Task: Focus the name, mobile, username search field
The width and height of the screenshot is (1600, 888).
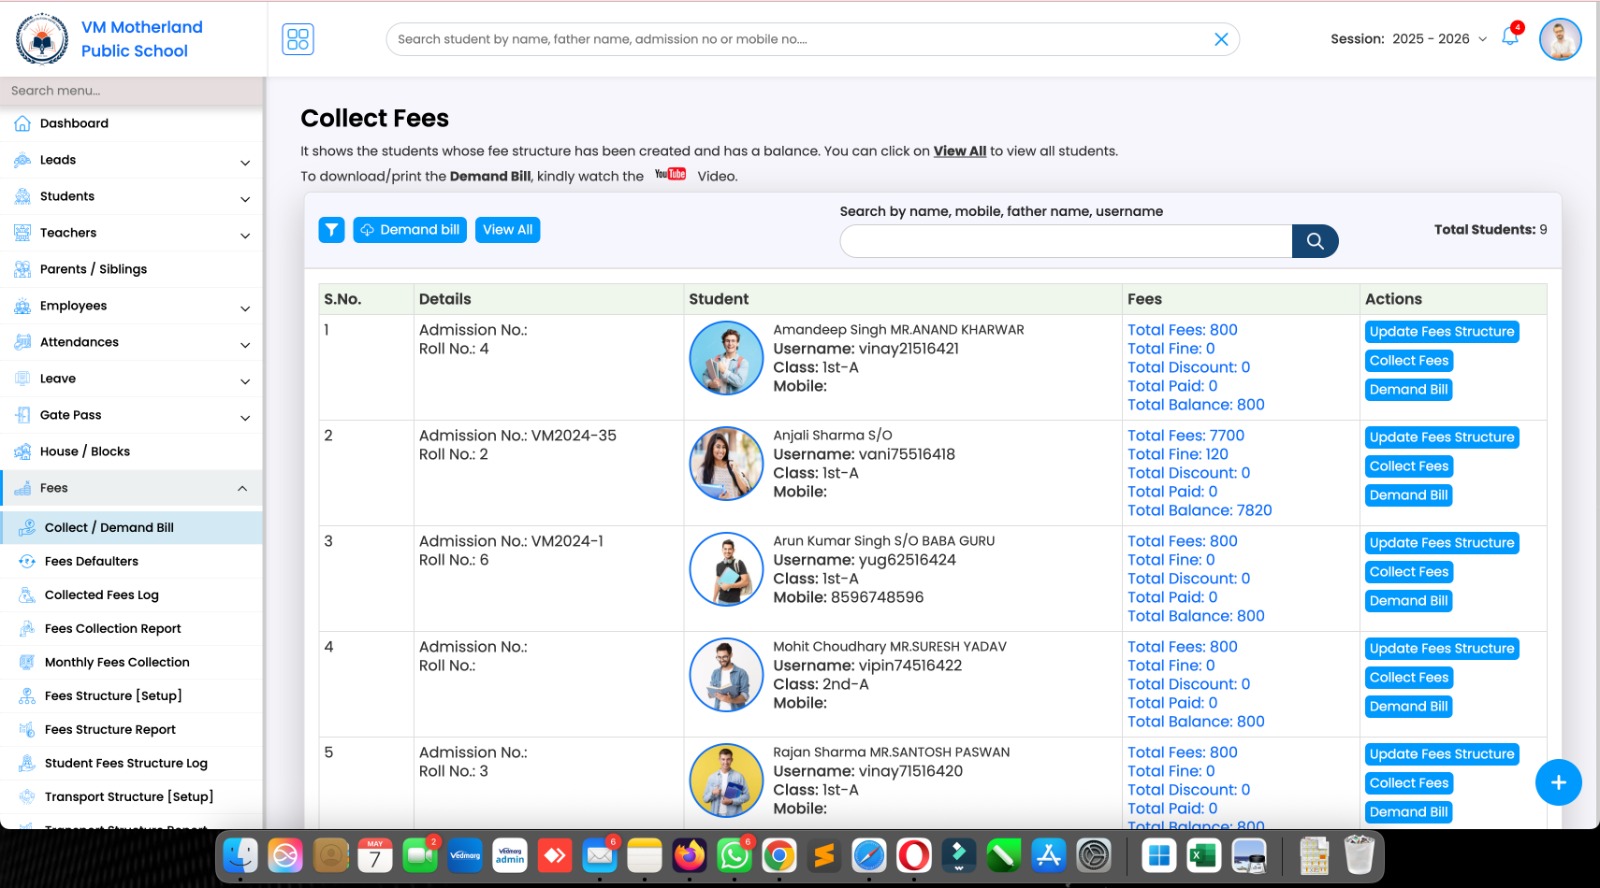Action: [1066, 241]
